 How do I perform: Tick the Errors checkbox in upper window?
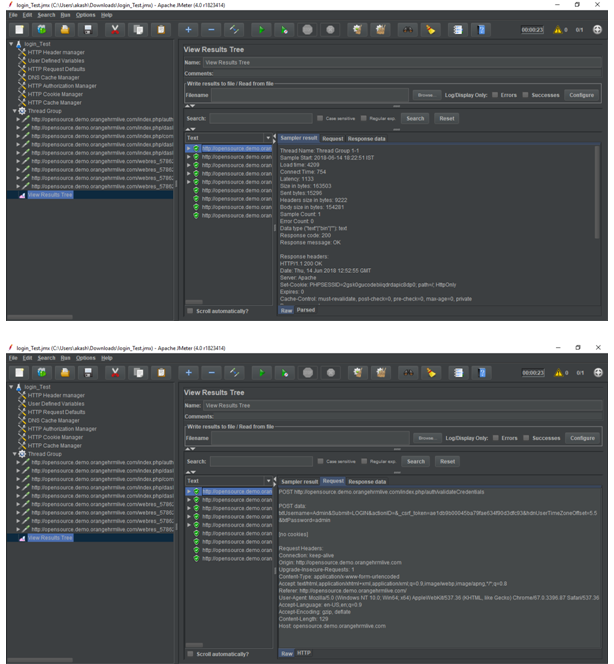495,95
